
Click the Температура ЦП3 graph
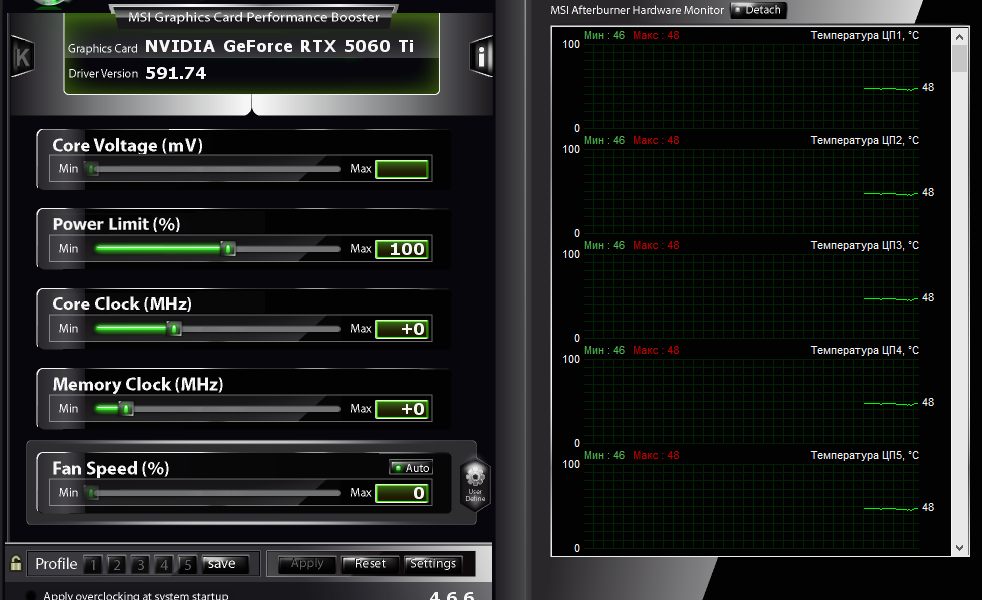tap(752, 297)
